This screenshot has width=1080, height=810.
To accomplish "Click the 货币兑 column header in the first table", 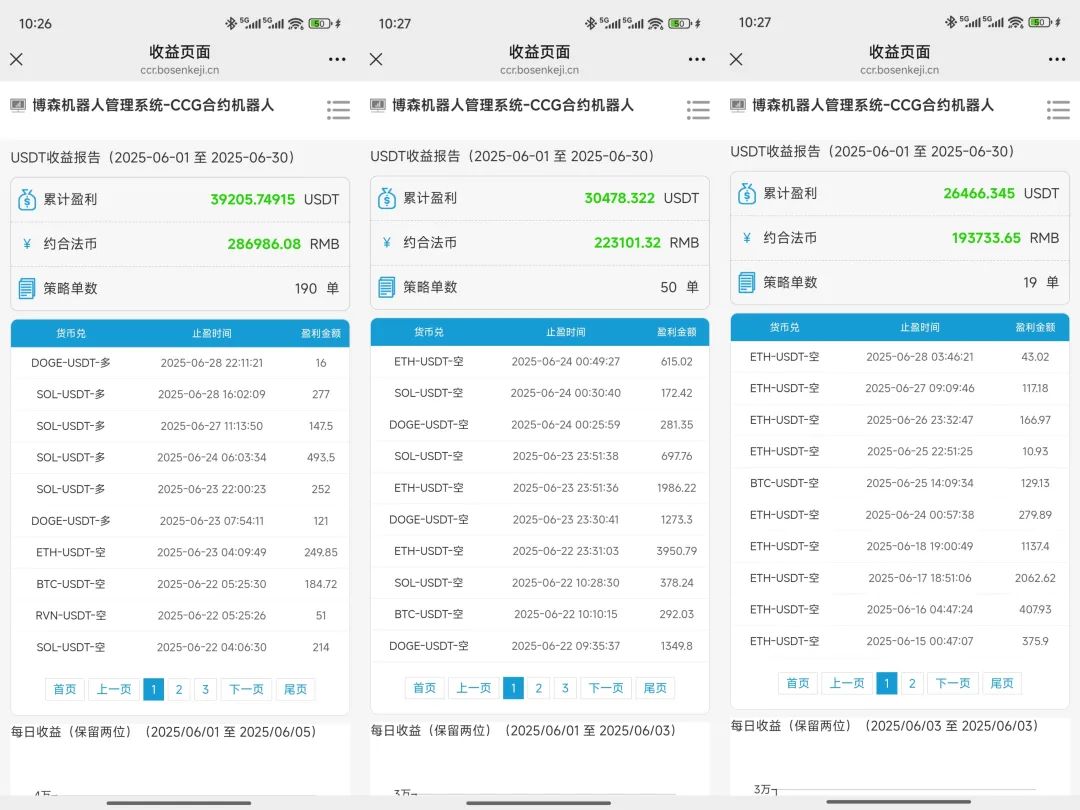I will (70, 333).
